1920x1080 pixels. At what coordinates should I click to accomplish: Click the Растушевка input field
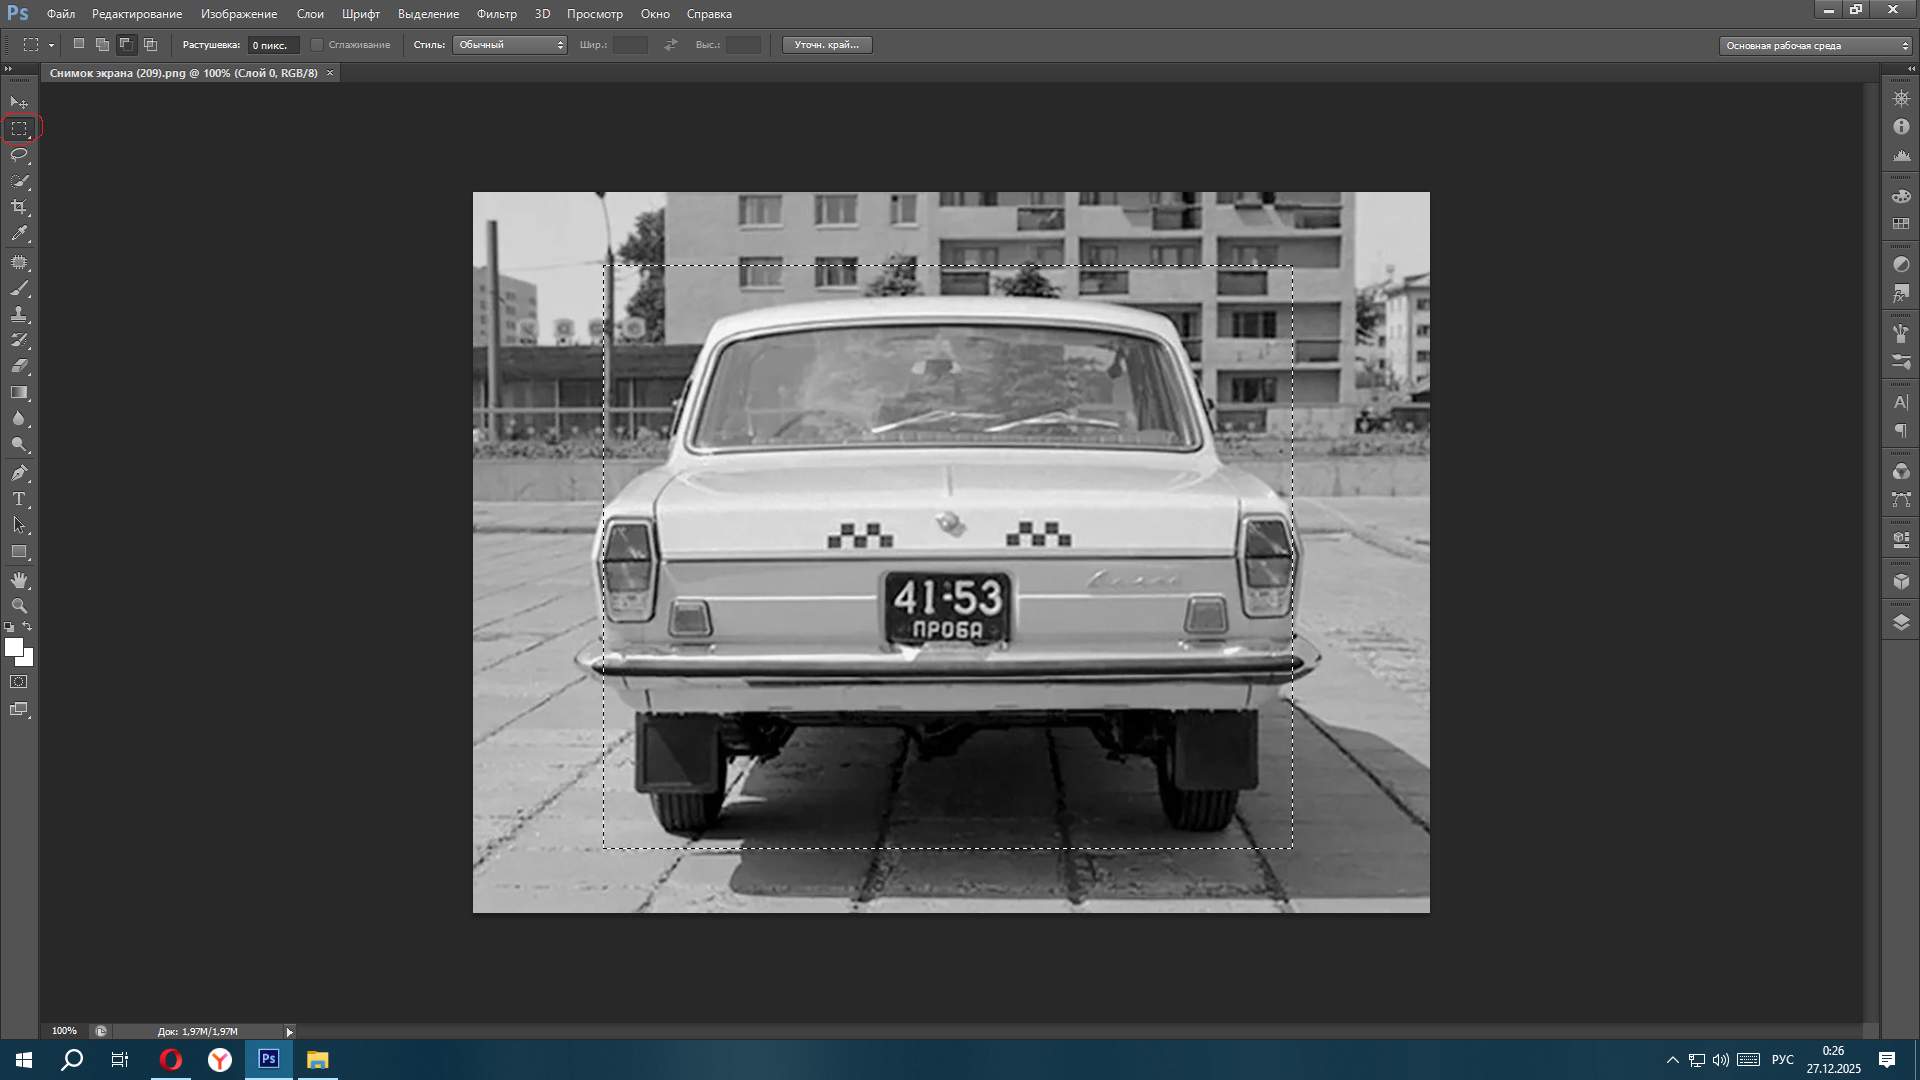(272, 45)
